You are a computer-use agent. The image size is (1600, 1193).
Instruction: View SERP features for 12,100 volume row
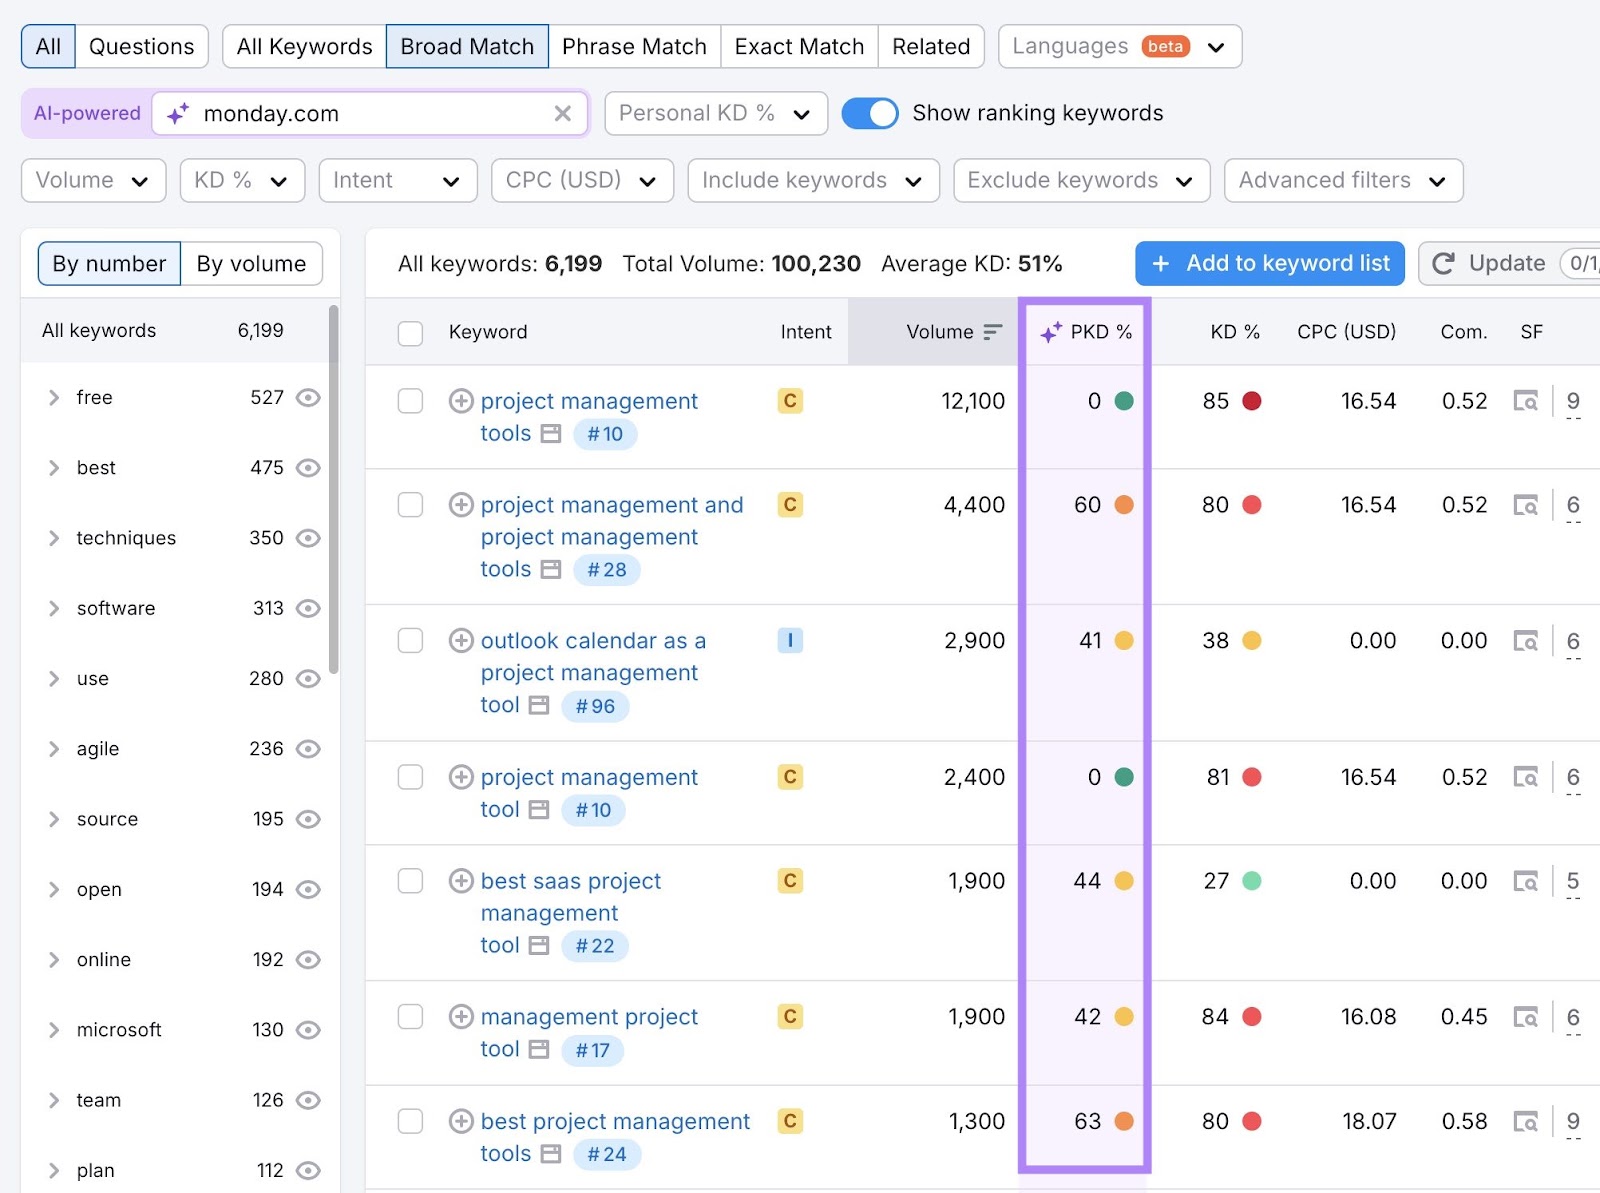(1525, 401)
